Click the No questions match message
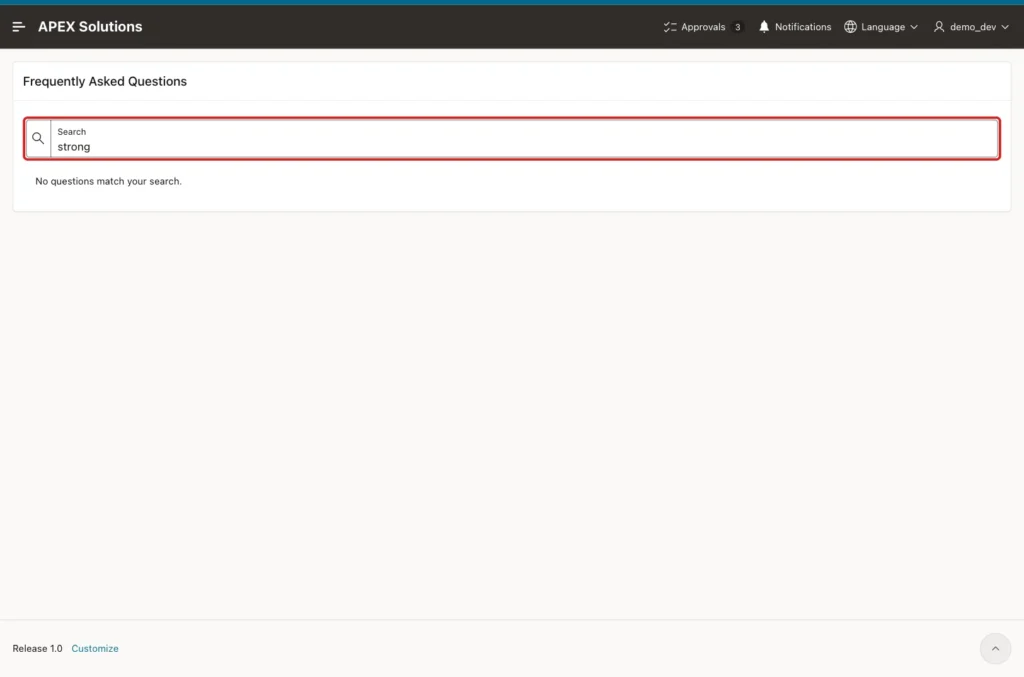This screenshot has width=1024, height=677. coord(108,181)
